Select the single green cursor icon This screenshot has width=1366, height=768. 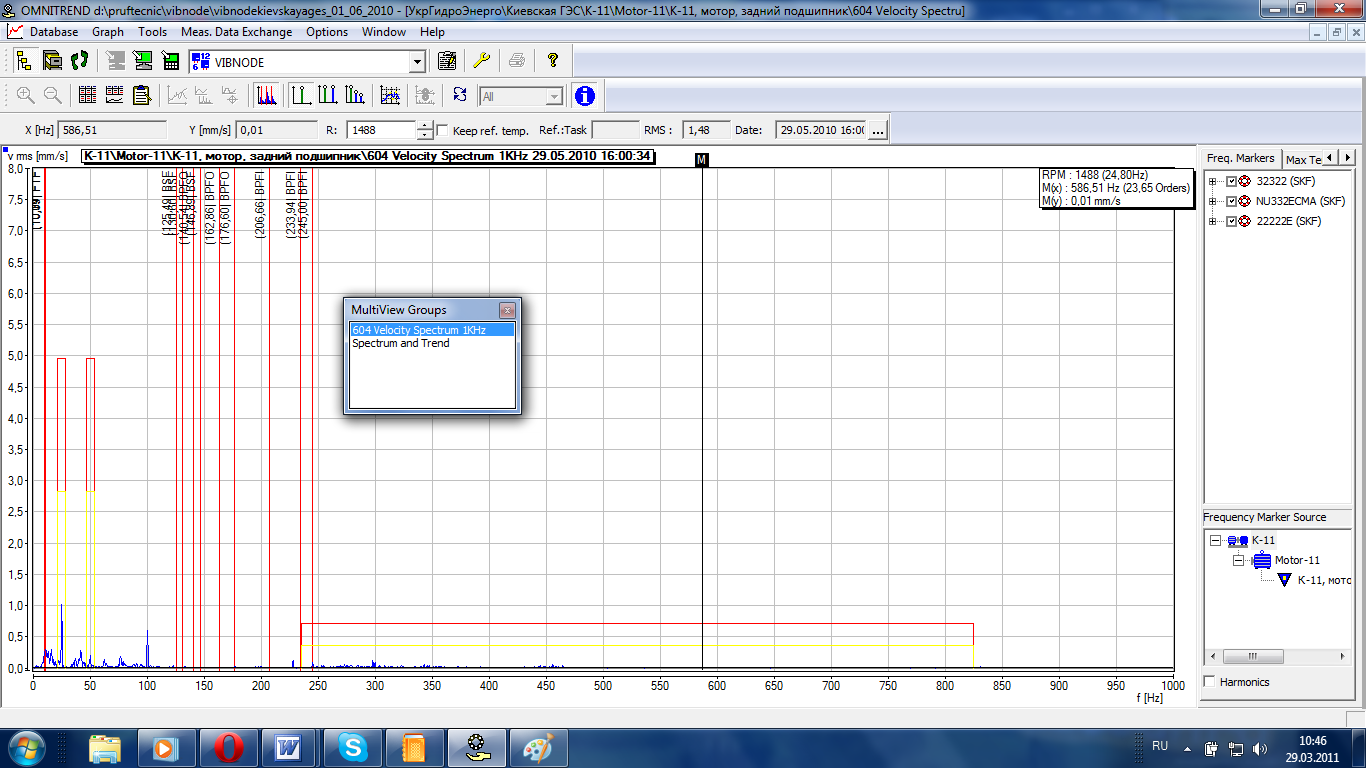point(301,96)
